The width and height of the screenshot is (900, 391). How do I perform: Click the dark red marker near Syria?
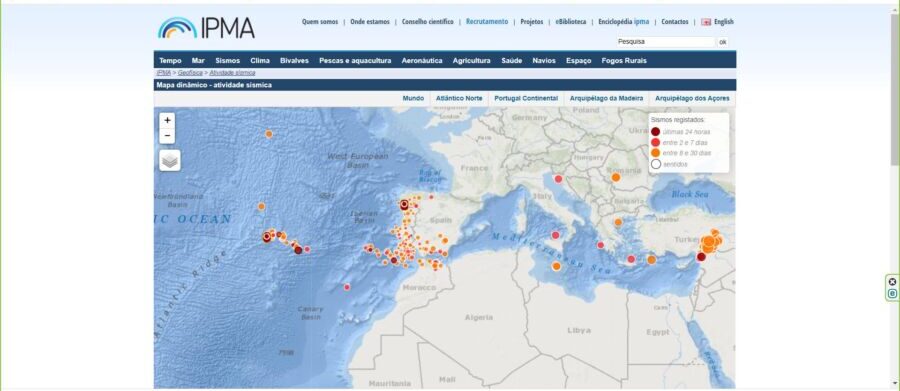tap(701, 257)
